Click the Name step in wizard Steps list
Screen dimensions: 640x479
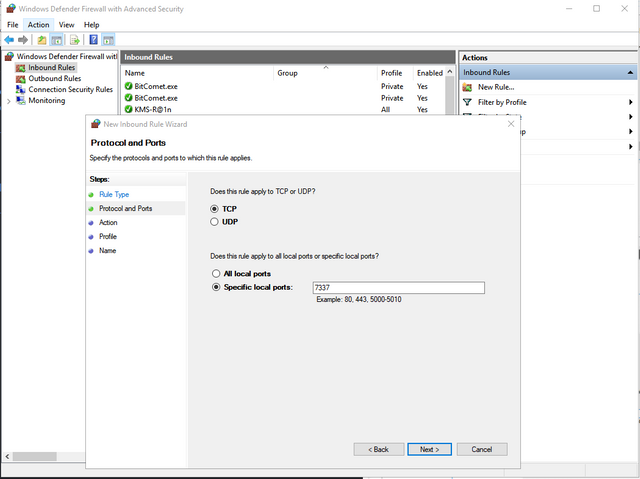(x=107, y=251)
